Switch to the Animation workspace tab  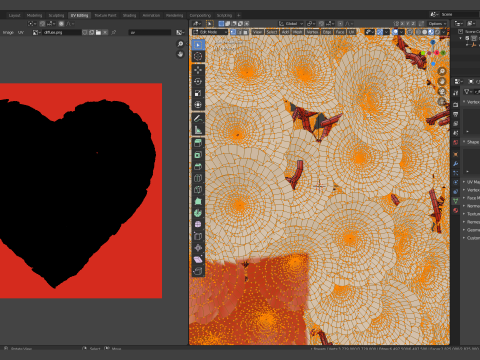151,15
